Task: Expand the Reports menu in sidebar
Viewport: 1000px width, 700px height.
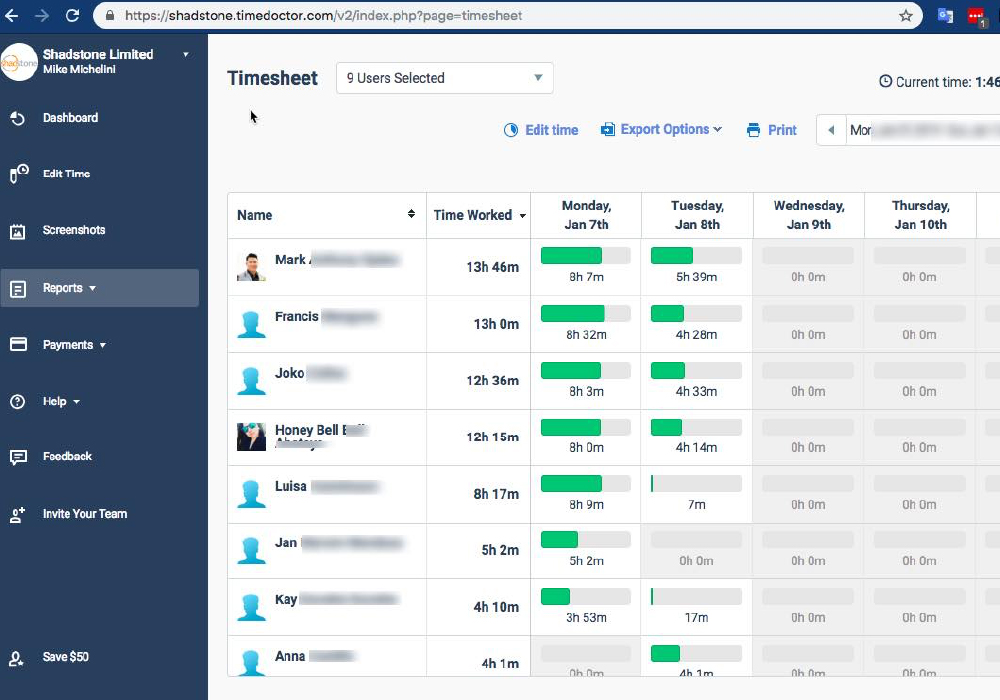Action: tap(70, 288)
